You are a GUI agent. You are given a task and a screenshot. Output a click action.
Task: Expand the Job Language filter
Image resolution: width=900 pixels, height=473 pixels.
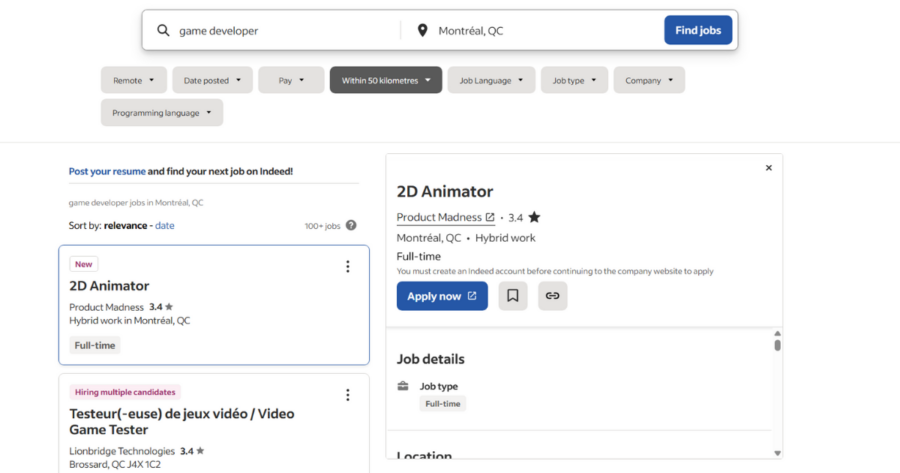[491, 80]
